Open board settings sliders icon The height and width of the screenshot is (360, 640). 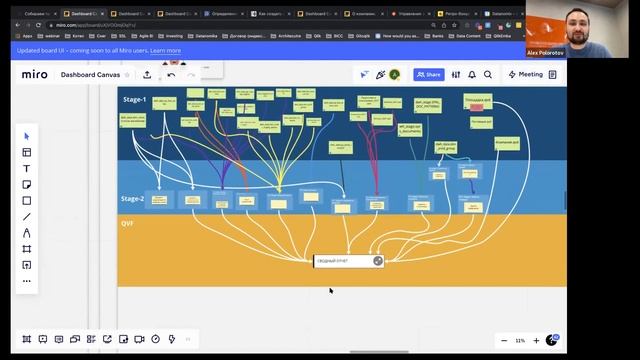coord(456,75)
